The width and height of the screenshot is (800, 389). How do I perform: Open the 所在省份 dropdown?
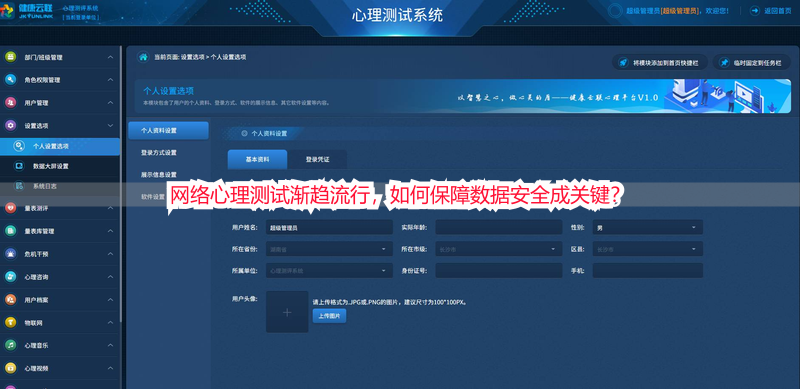[329, 249]
